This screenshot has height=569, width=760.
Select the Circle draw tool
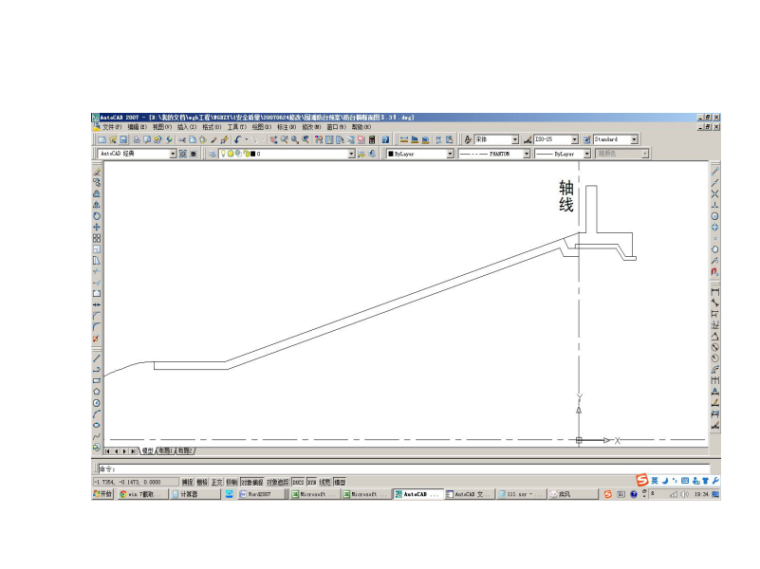point(97,402)
